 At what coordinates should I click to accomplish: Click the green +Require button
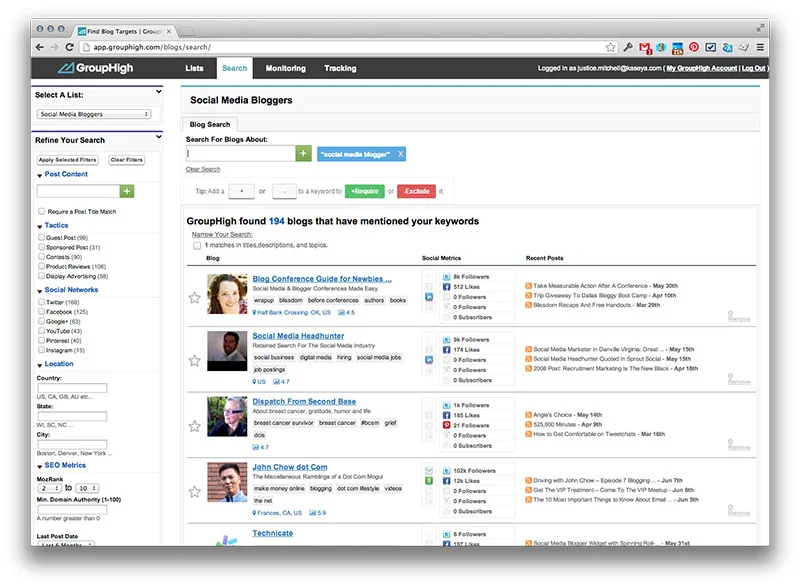point(365,191)
